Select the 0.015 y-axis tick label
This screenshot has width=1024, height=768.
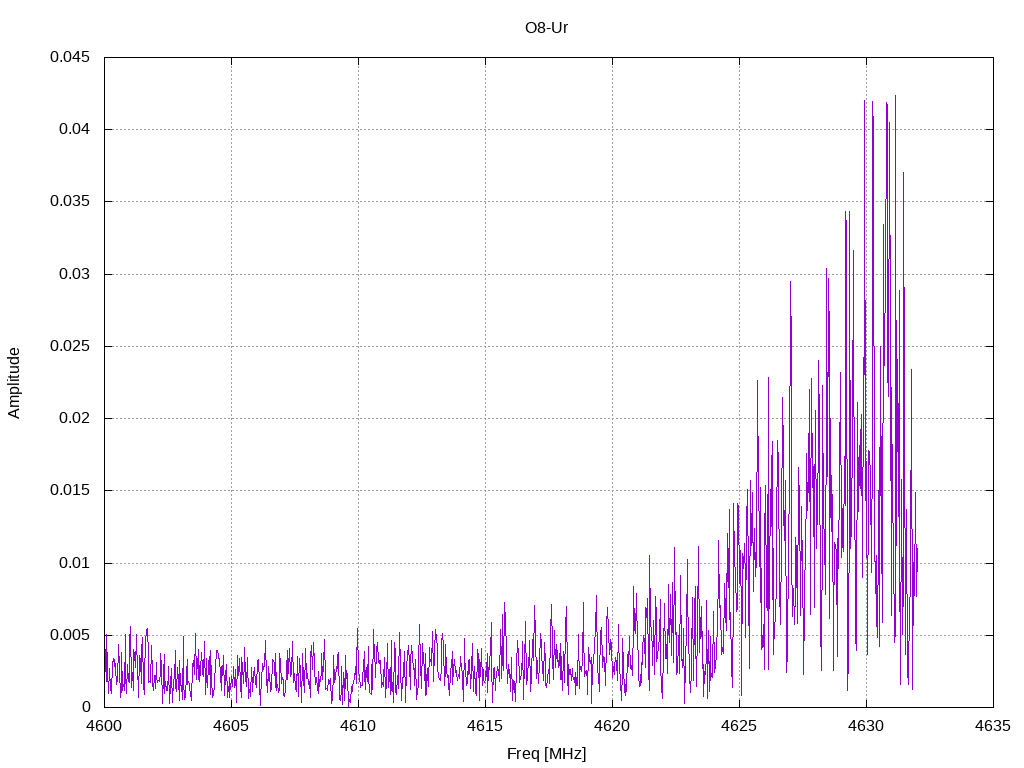[70, 490]
